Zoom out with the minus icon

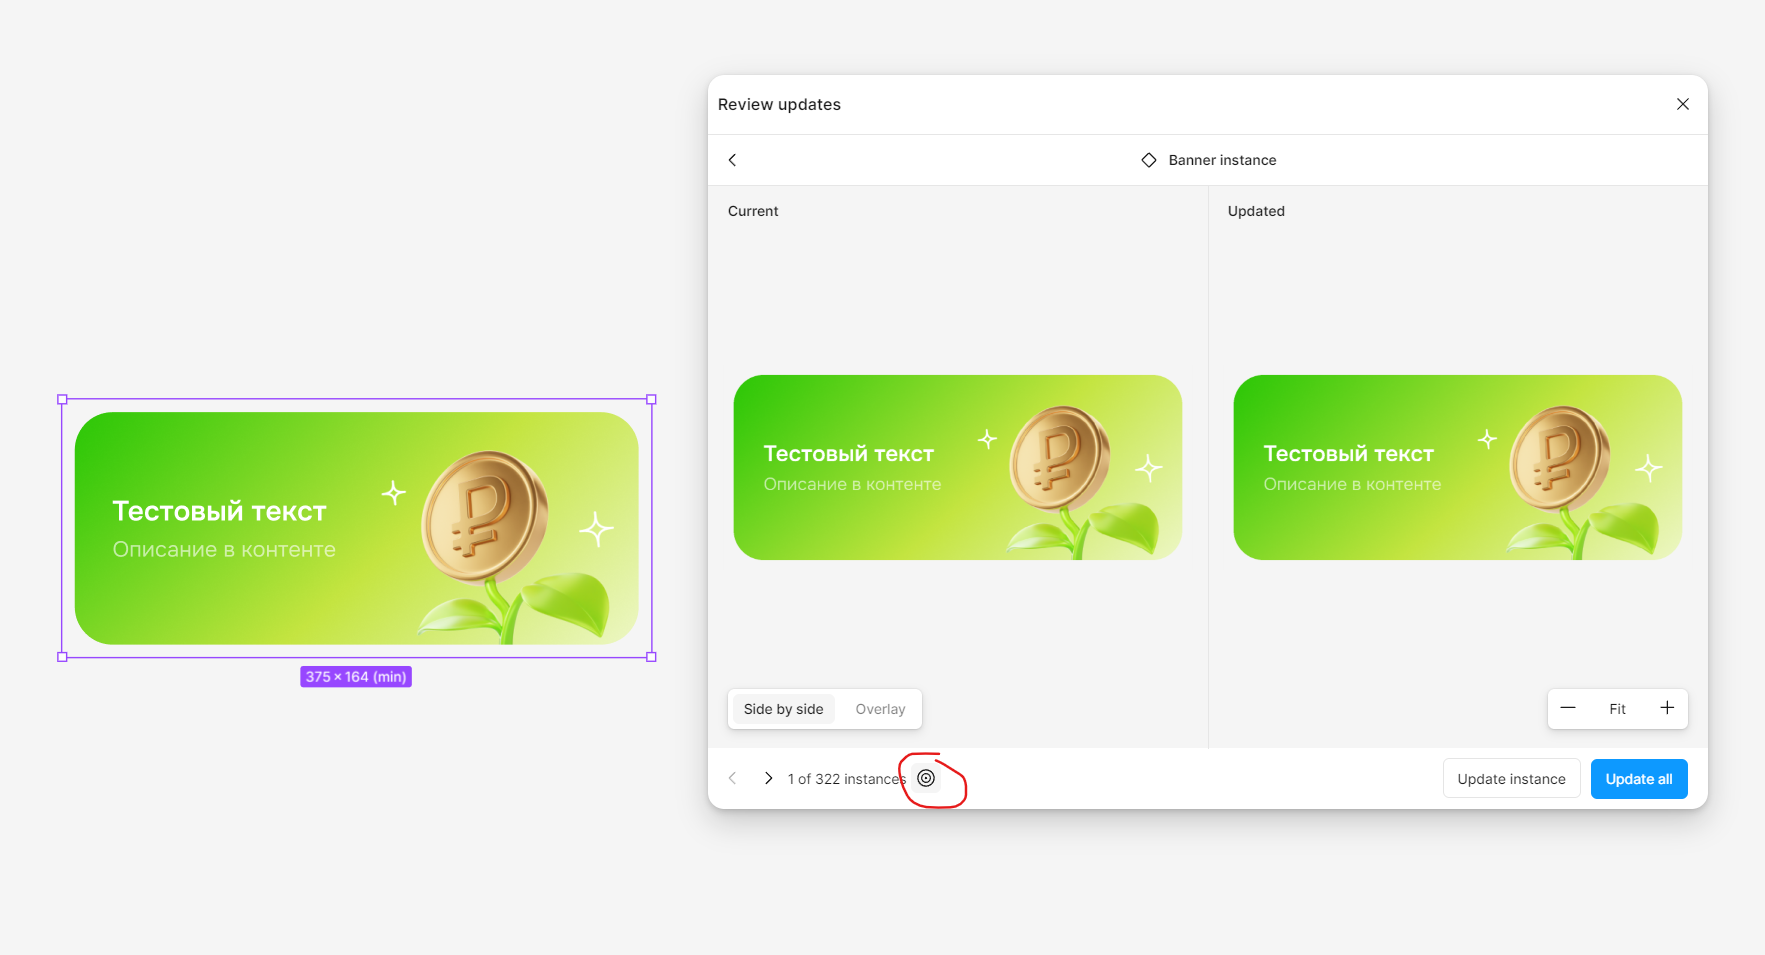[1568, 708]
